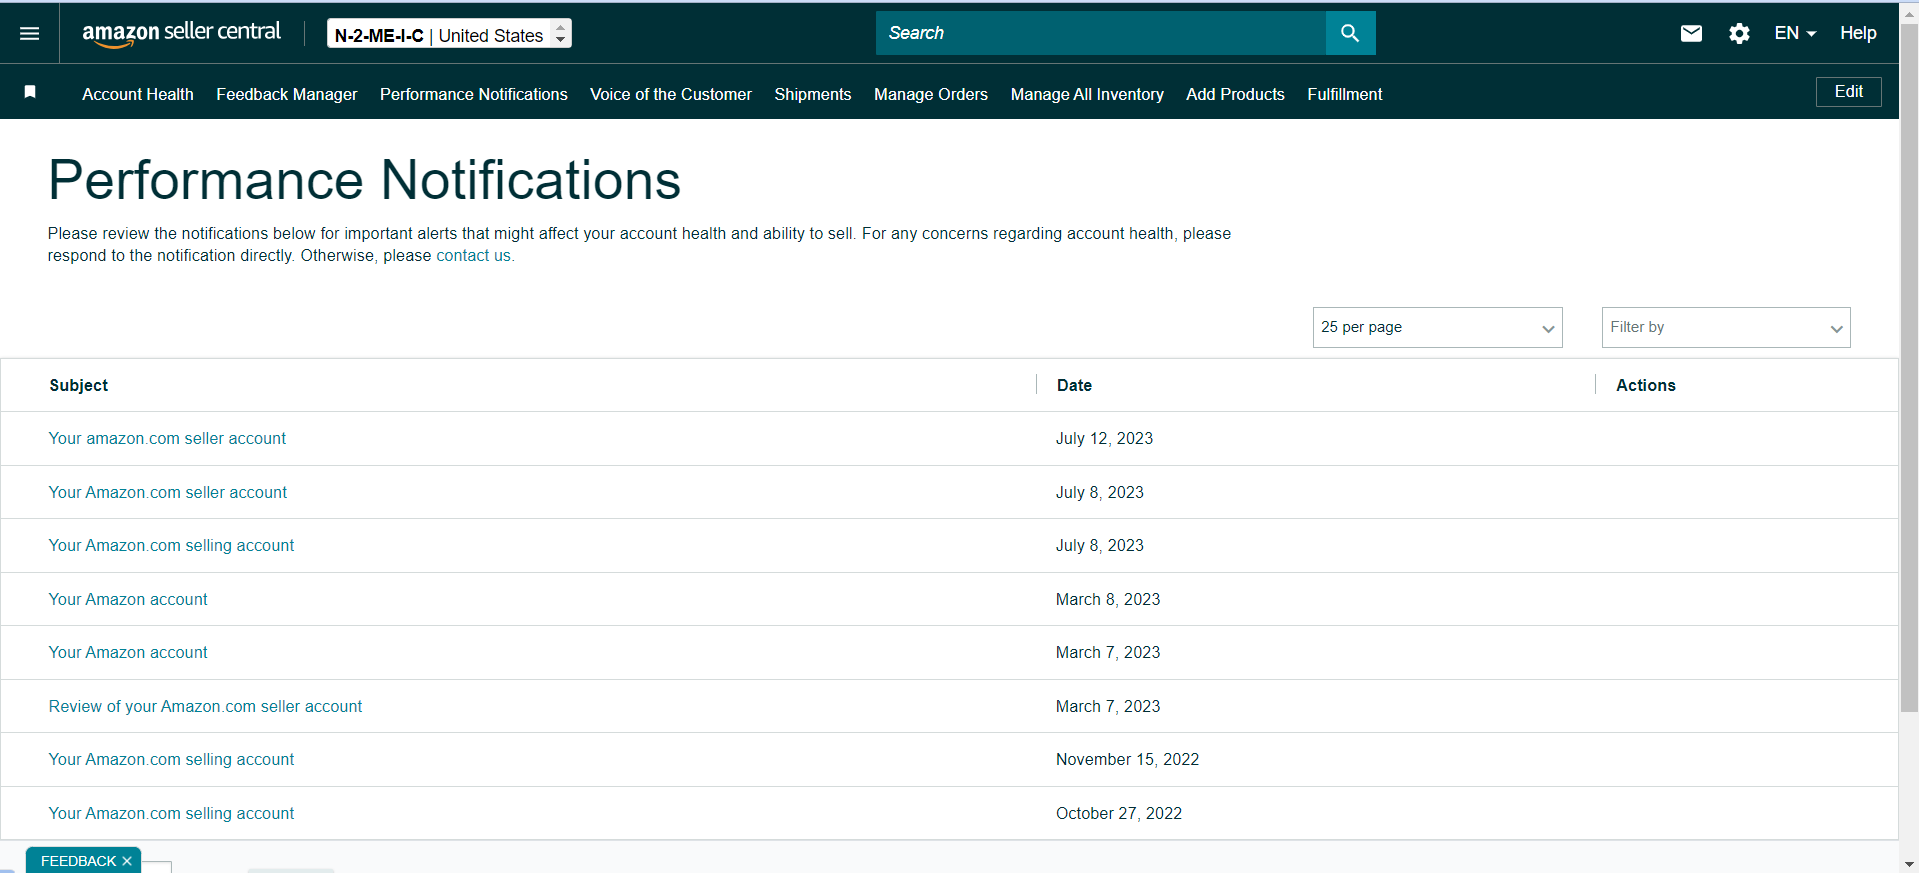The width and height of the screenshot is (1919, 873).
Task: Open the March 8, 2023 'Your Amazon account' notification
Action: (128, 599)
